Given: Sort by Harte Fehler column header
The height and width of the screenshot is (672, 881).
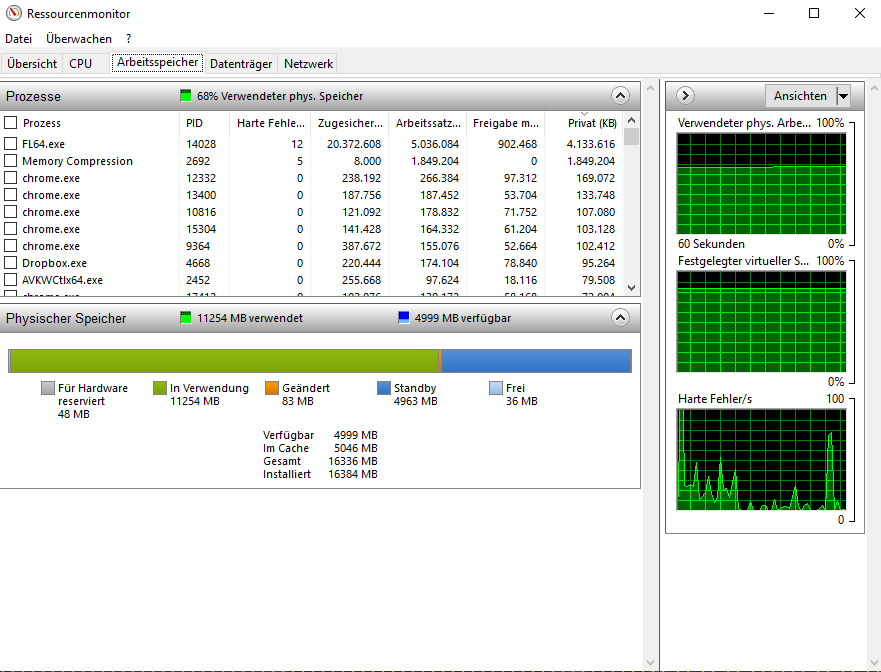Looking at the screenshot, I should click(x=270, y=123).
